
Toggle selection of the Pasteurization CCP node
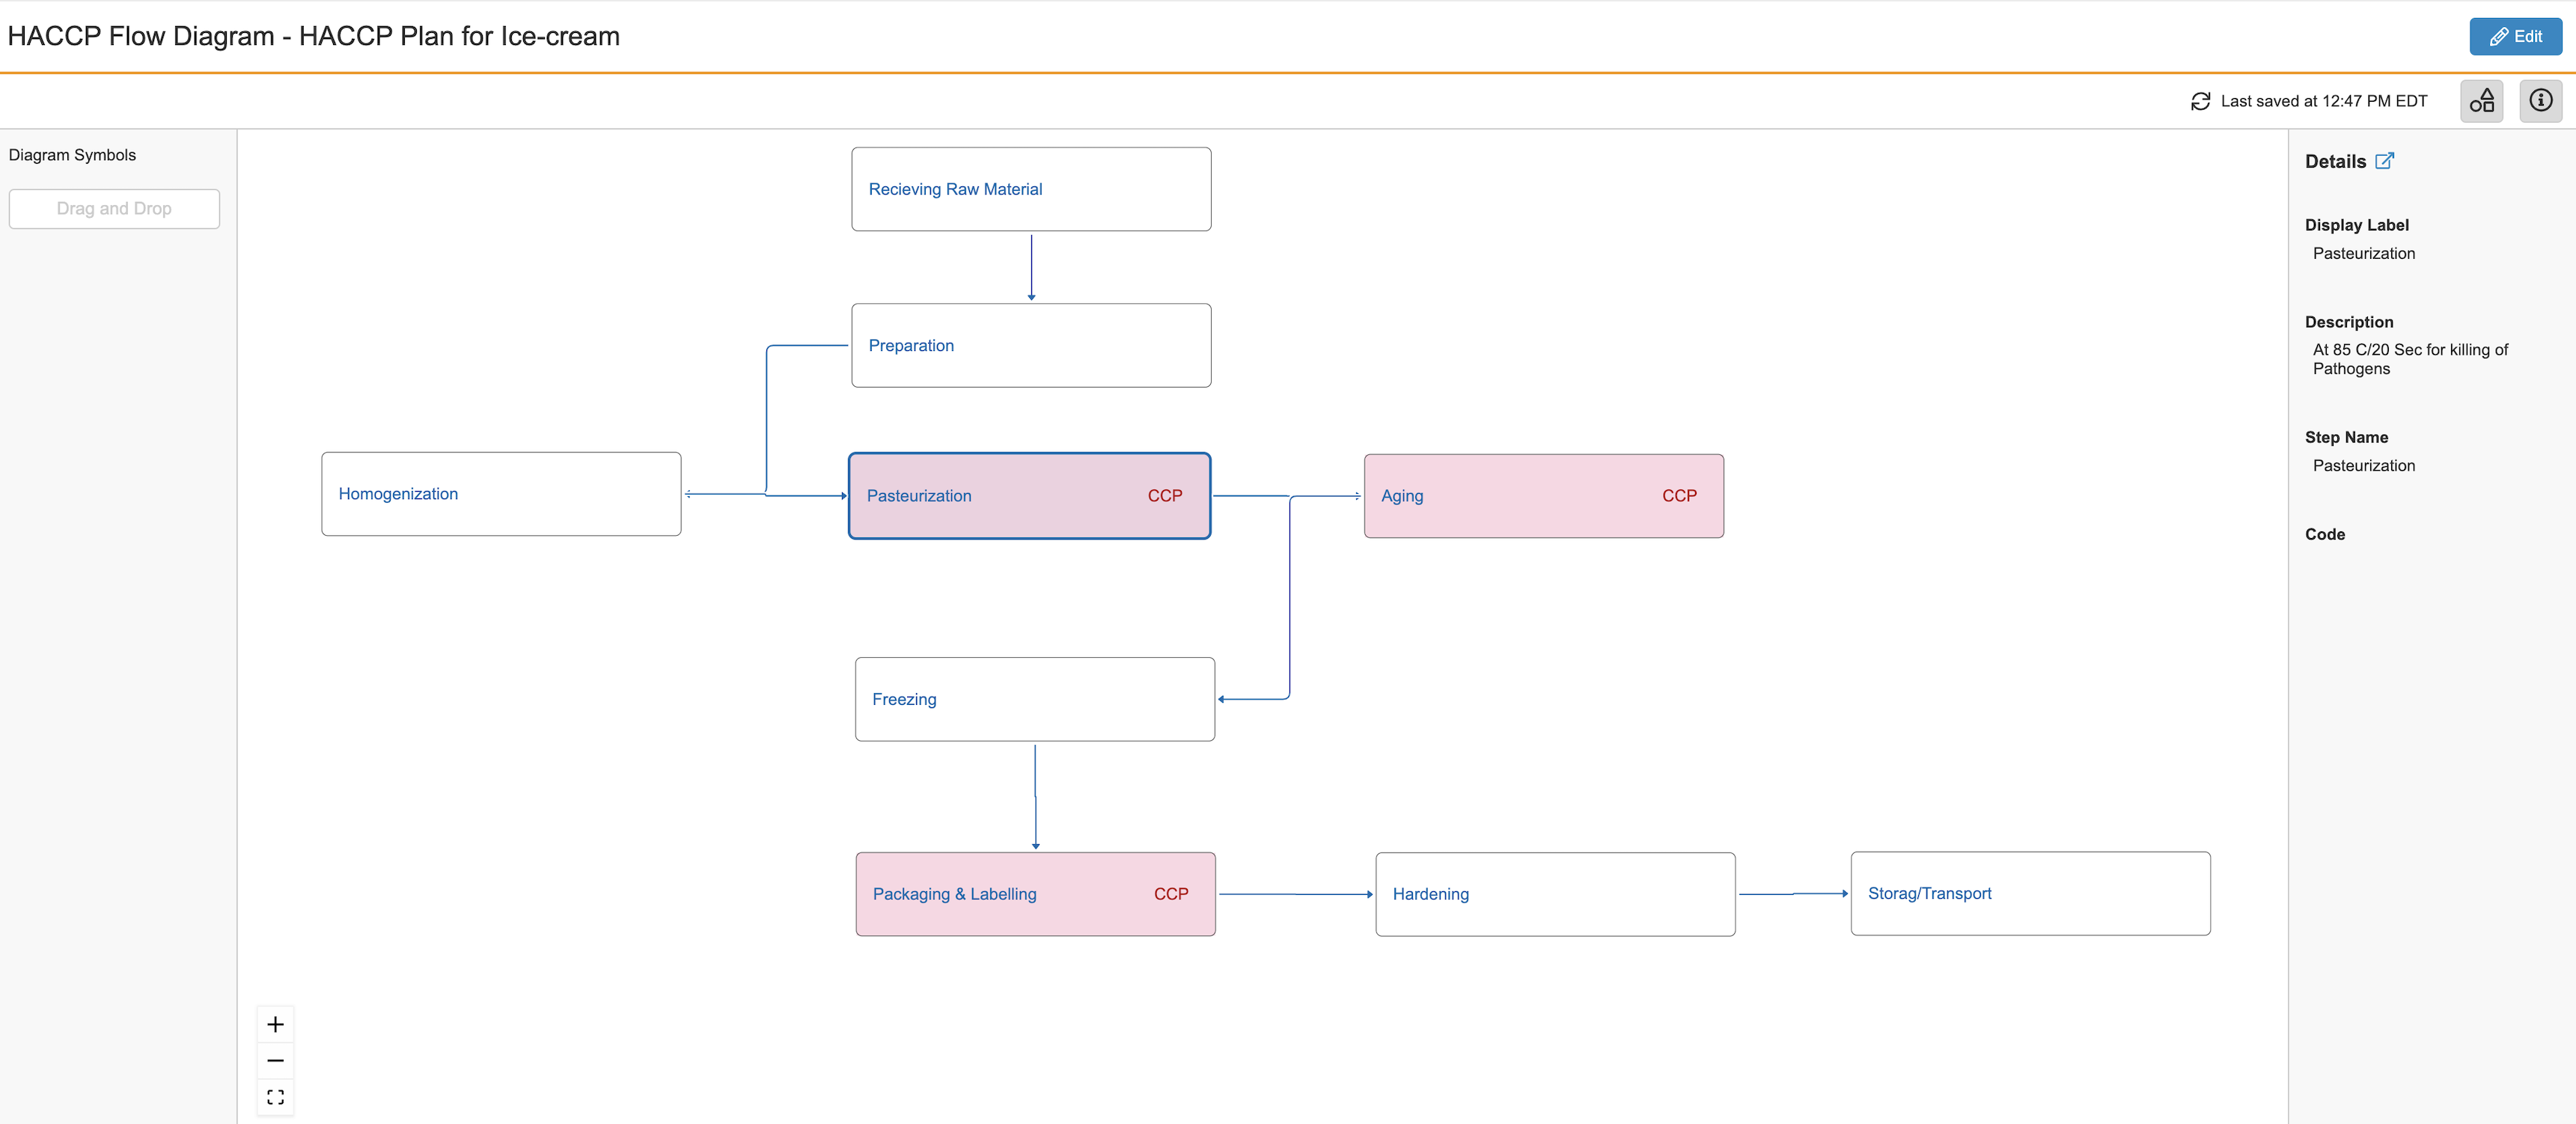point(1029,496)
